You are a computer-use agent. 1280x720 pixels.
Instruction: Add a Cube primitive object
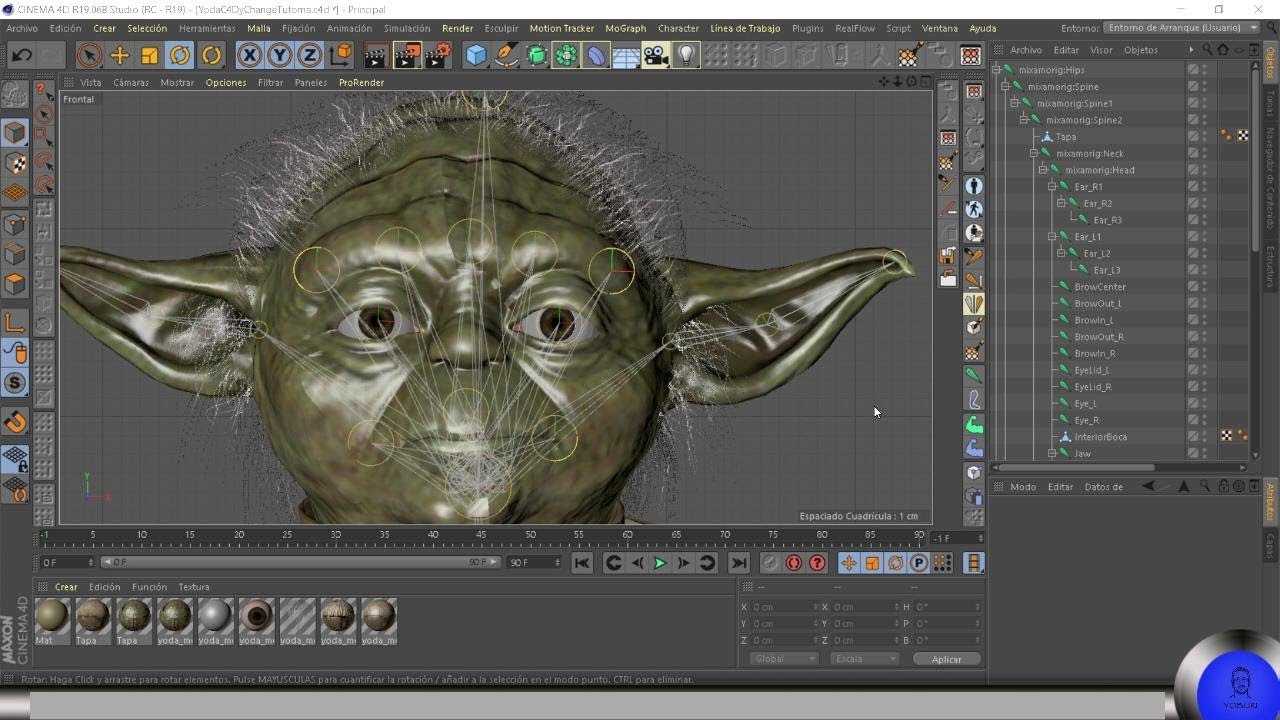[x=476, y=55]
